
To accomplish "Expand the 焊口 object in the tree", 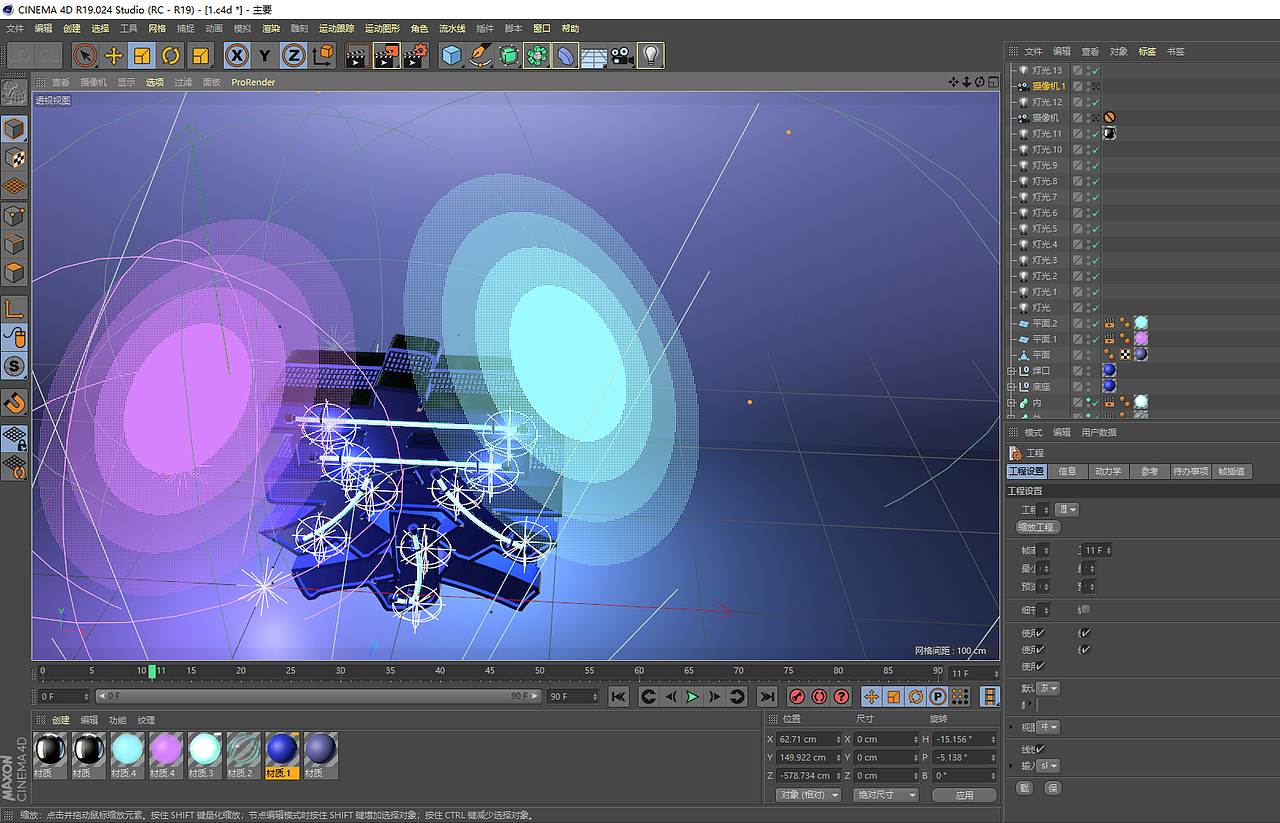I will click(1011, 371).
